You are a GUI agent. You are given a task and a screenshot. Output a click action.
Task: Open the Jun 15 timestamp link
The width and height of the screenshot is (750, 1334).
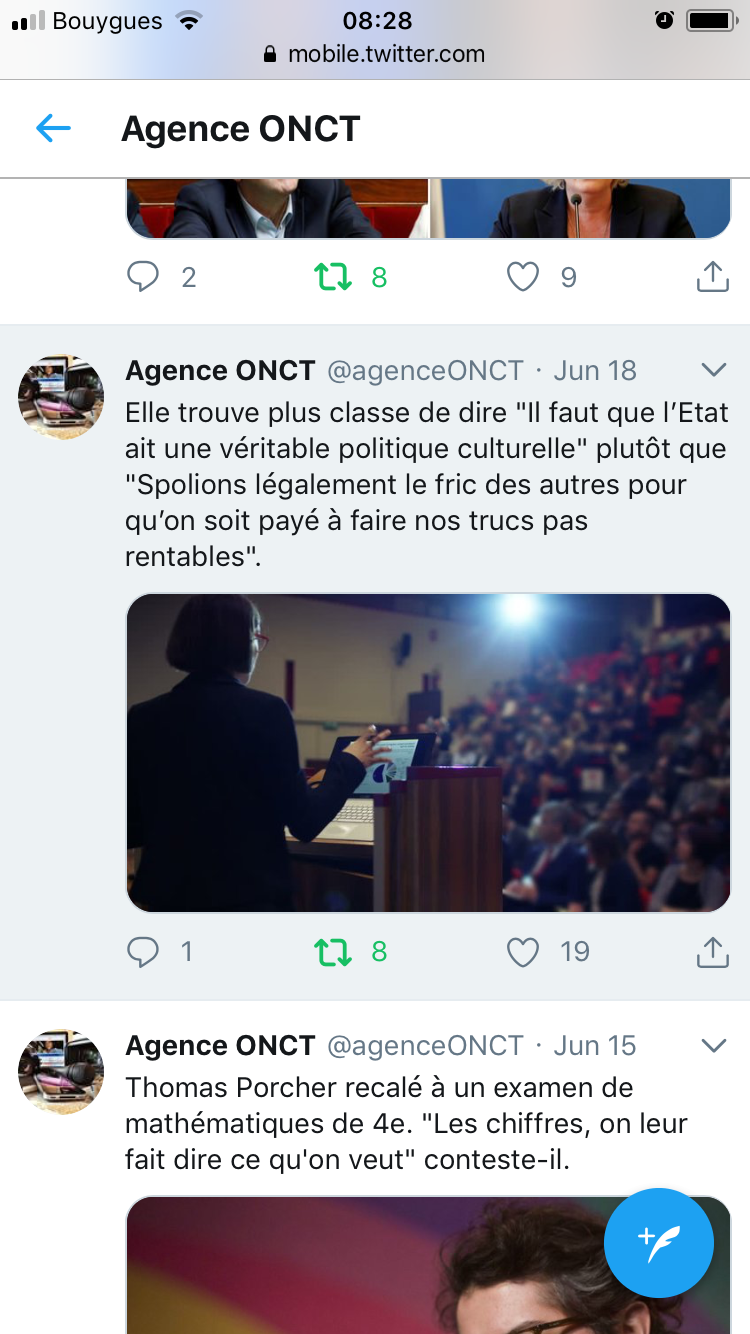click(595, 1045)
